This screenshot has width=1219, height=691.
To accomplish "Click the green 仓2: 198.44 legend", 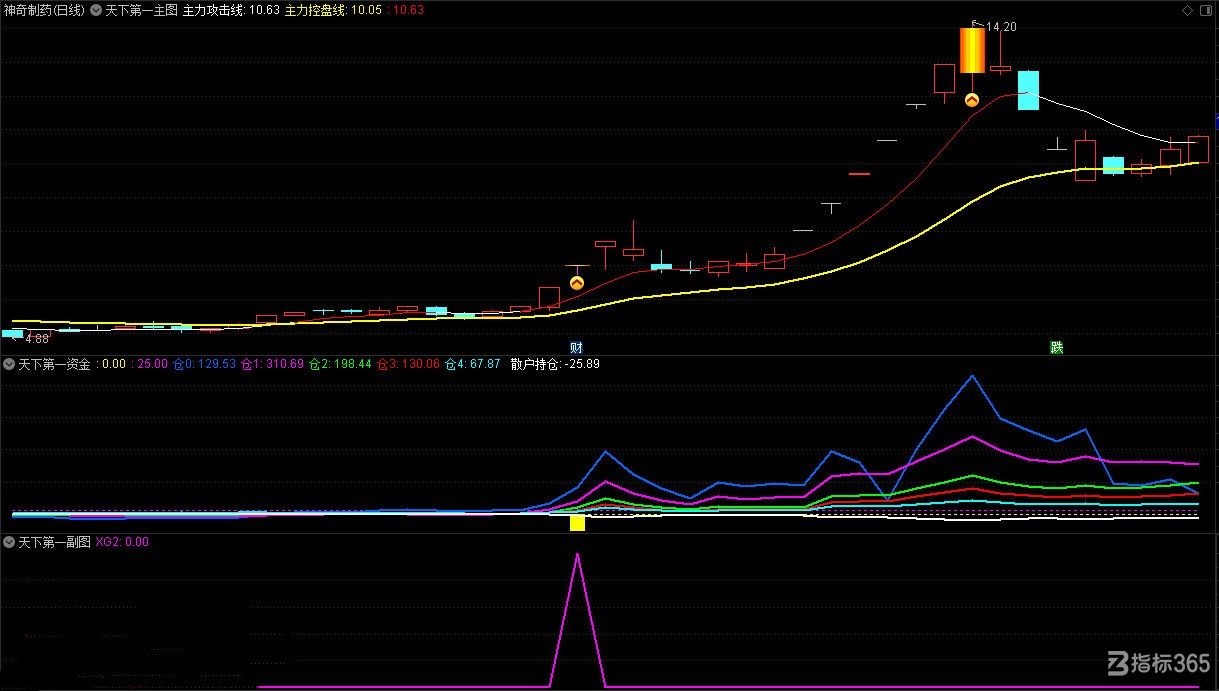I will (340, 364).
